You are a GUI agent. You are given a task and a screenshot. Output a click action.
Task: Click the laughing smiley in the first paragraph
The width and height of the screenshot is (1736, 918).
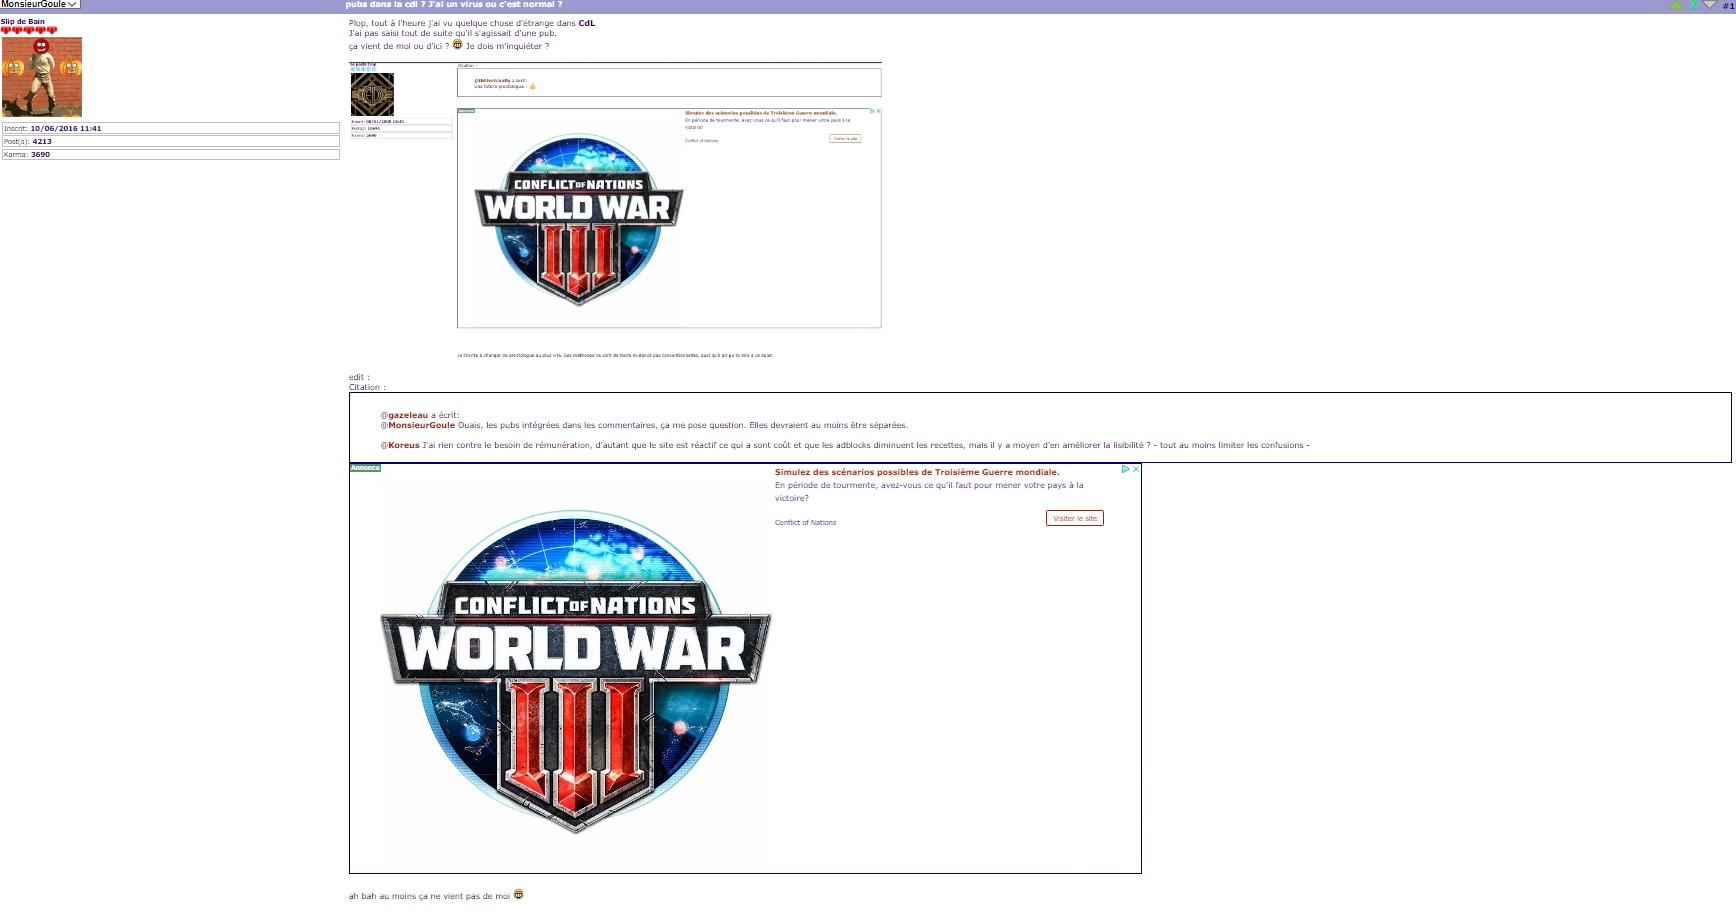tap(458, 45)
